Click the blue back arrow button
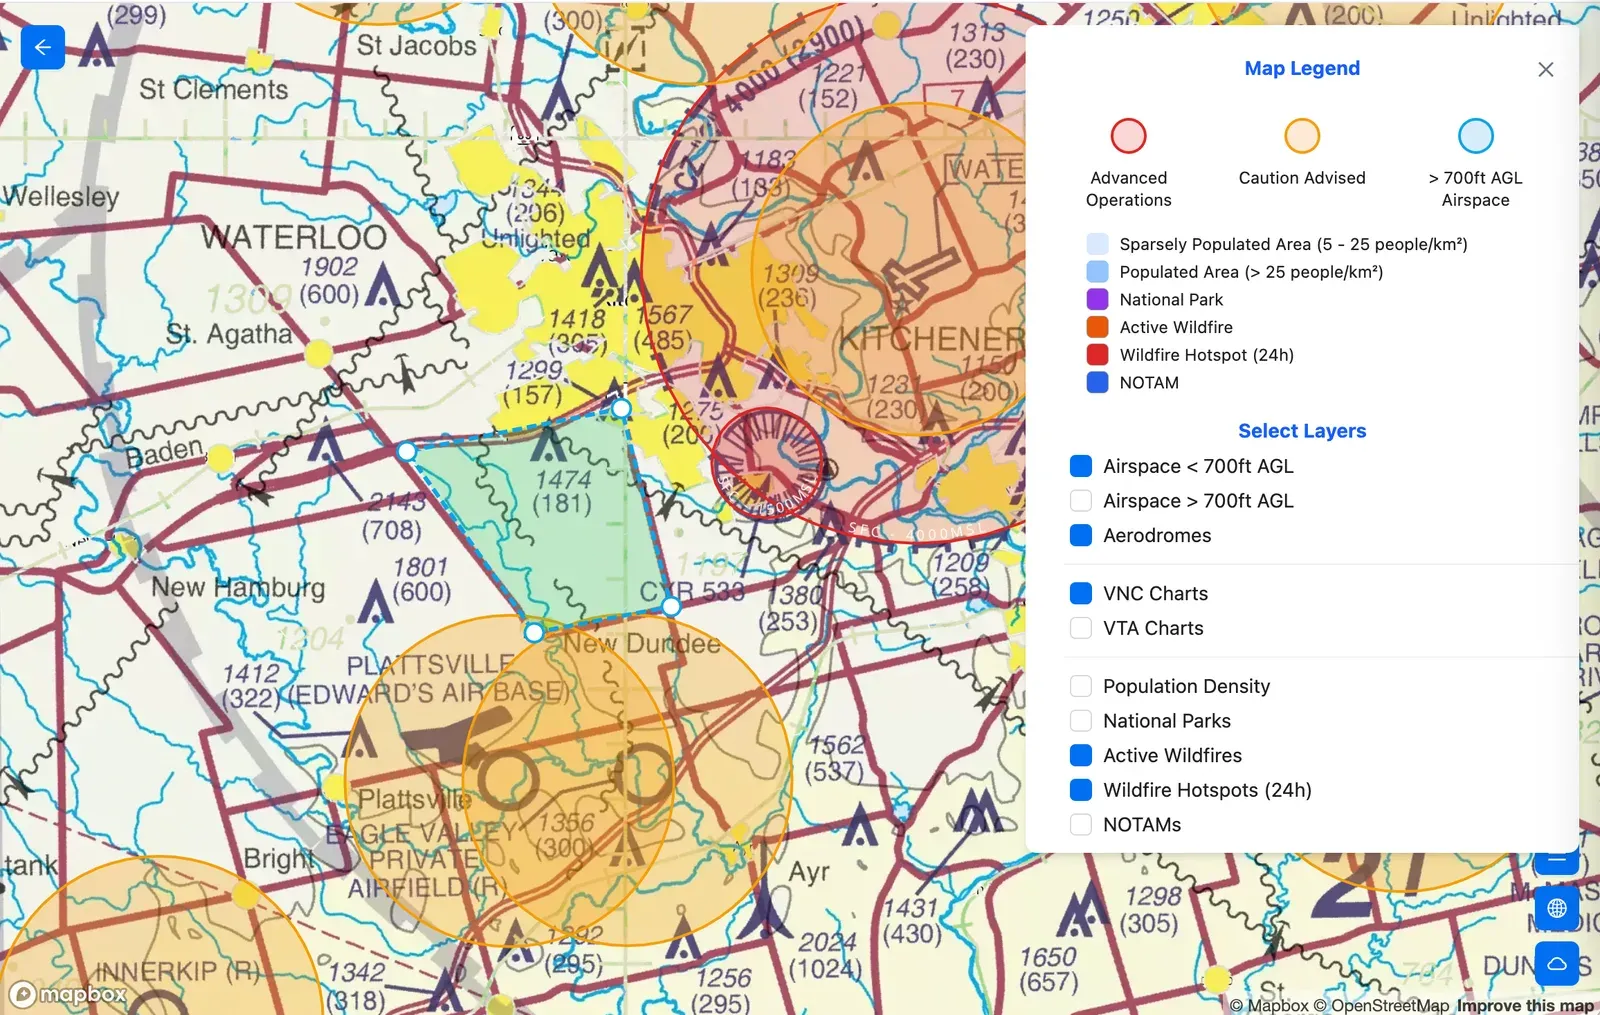This screenshot has width=1600, height=1015. tap(43, 47)
